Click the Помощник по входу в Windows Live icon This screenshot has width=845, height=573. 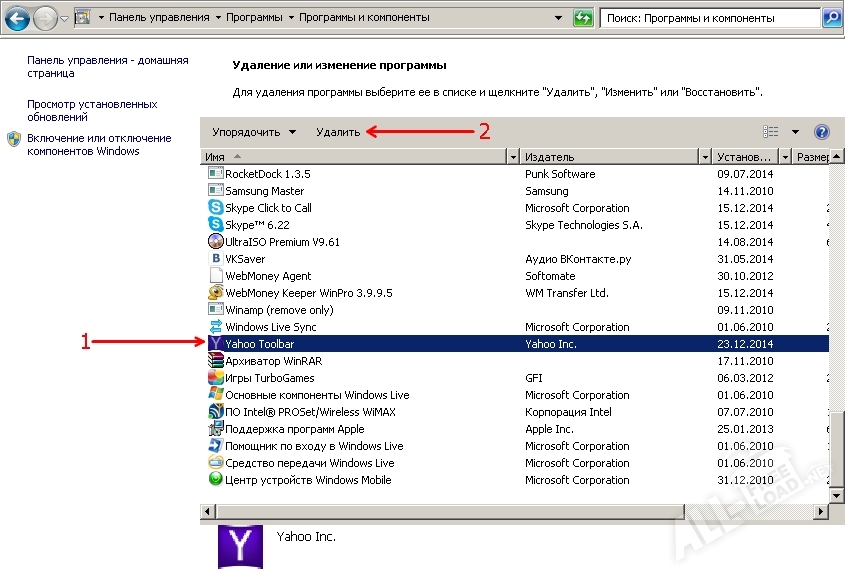(x=216, y=446)
